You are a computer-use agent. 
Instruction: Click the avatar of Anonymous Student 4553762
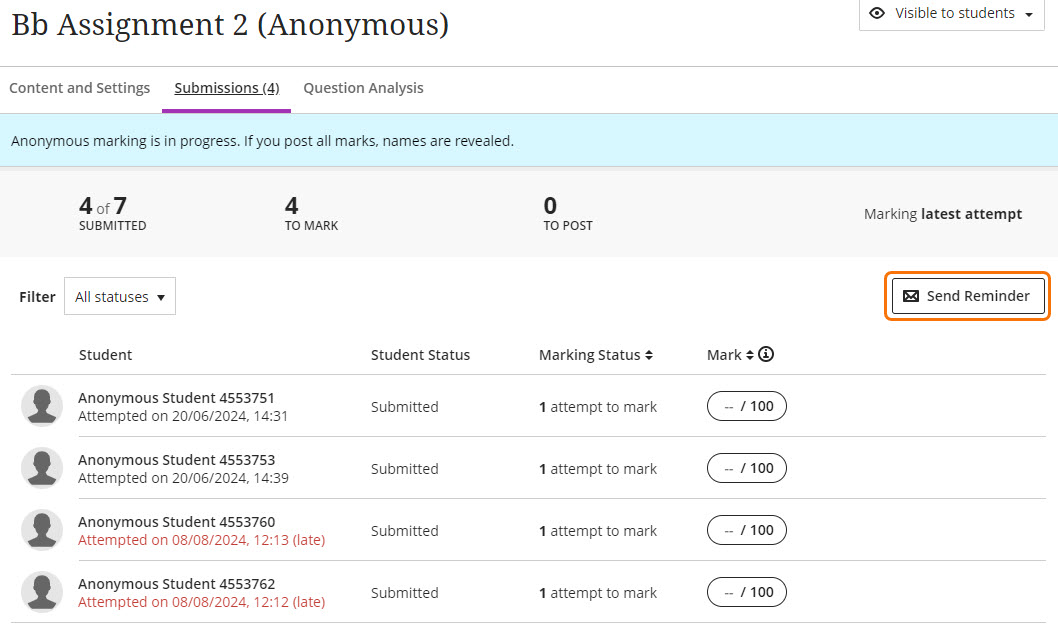pos(42,592)
